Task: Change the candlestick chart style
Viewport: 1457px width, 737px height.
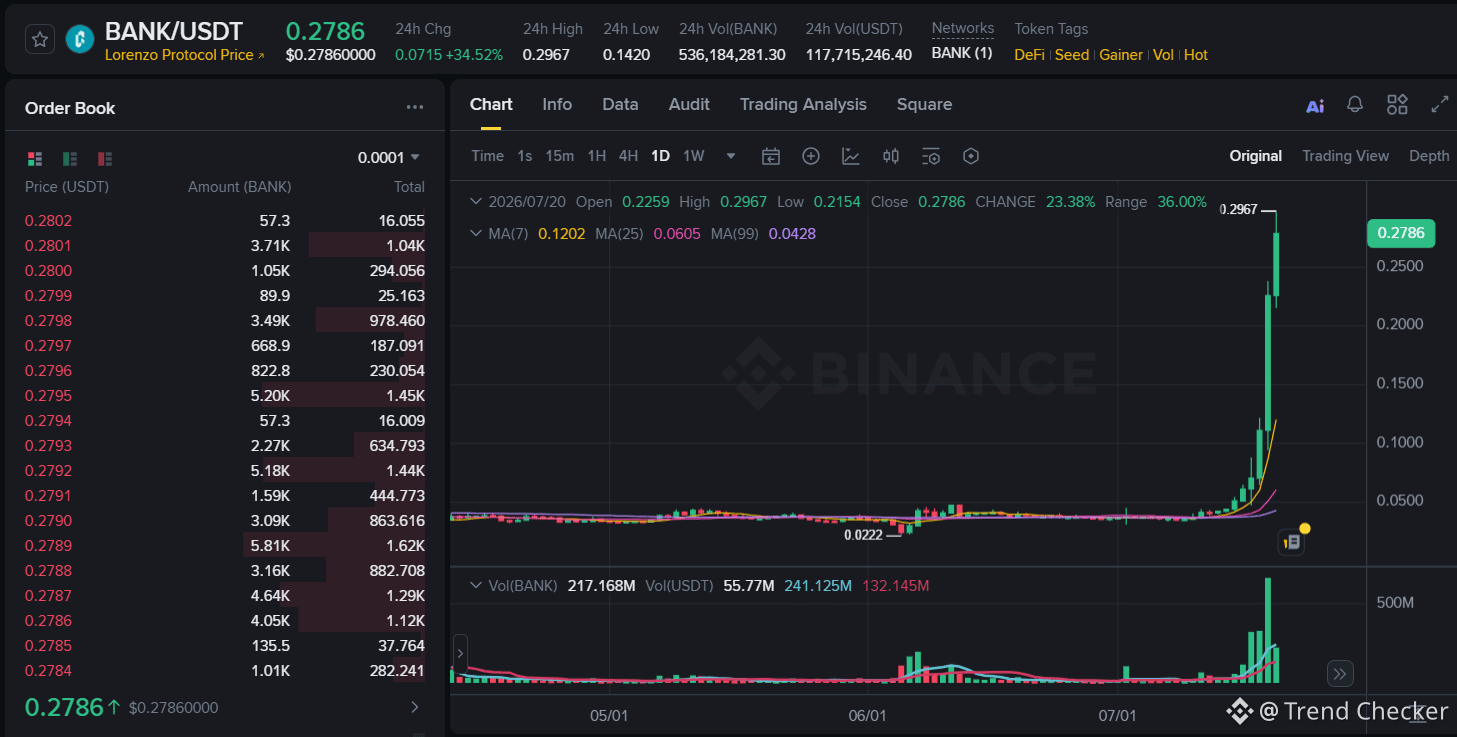Action: tap(891, 156)
